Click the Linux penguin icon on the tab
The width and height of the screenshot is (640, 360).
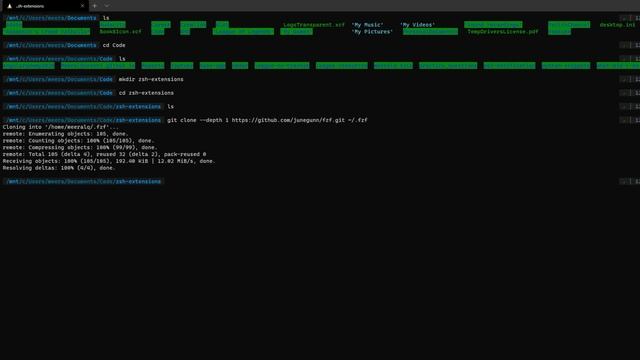(x=9, y=6)
